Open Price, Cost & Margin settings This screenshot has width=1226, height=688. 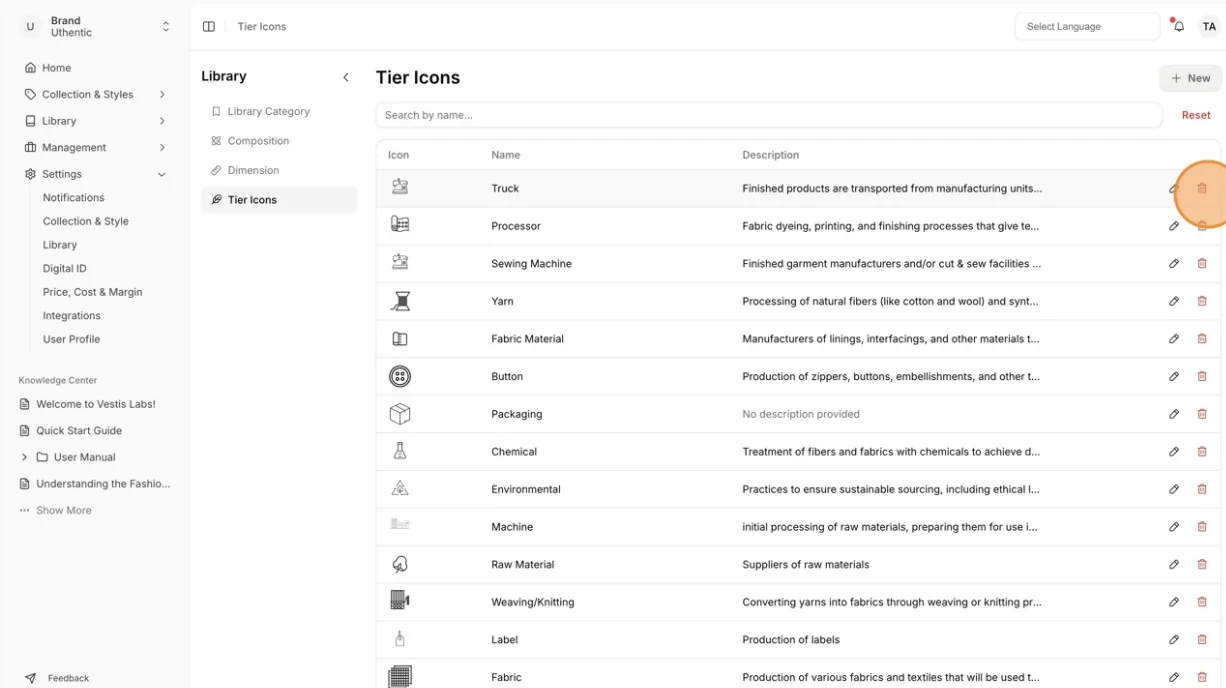coord(93,292)
